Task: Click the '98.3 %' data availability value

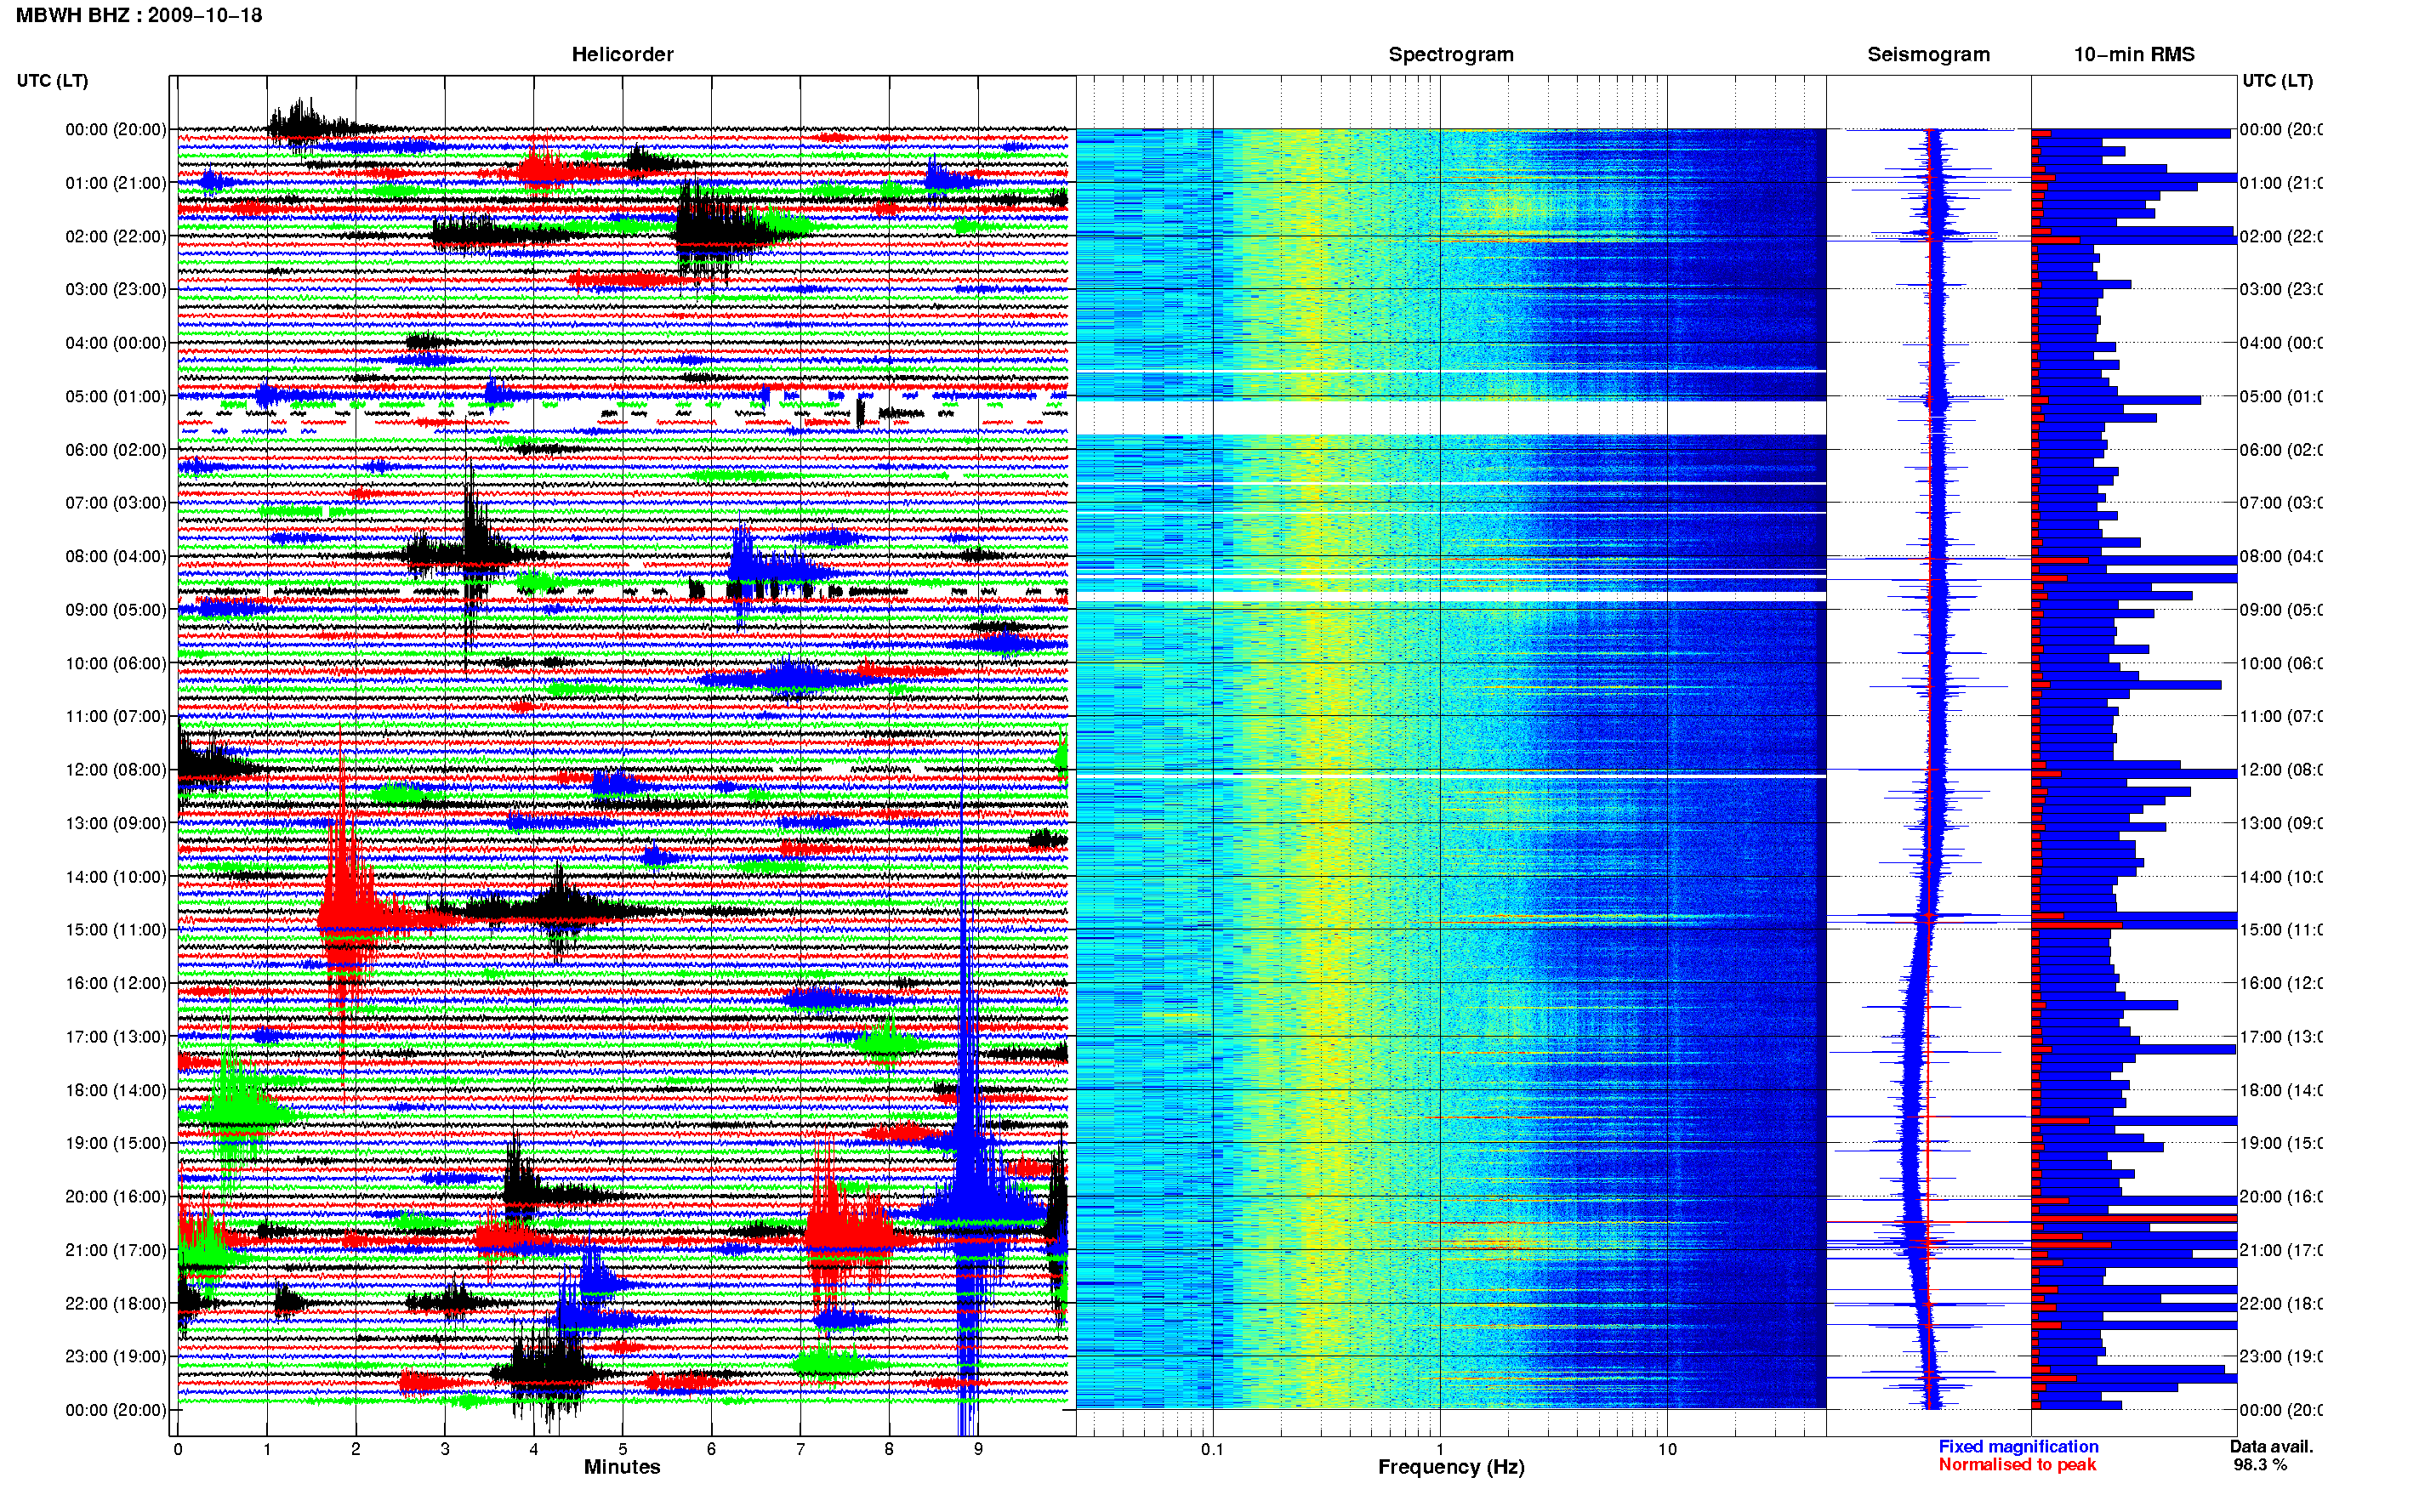Action: (x=2260, y=1465)
